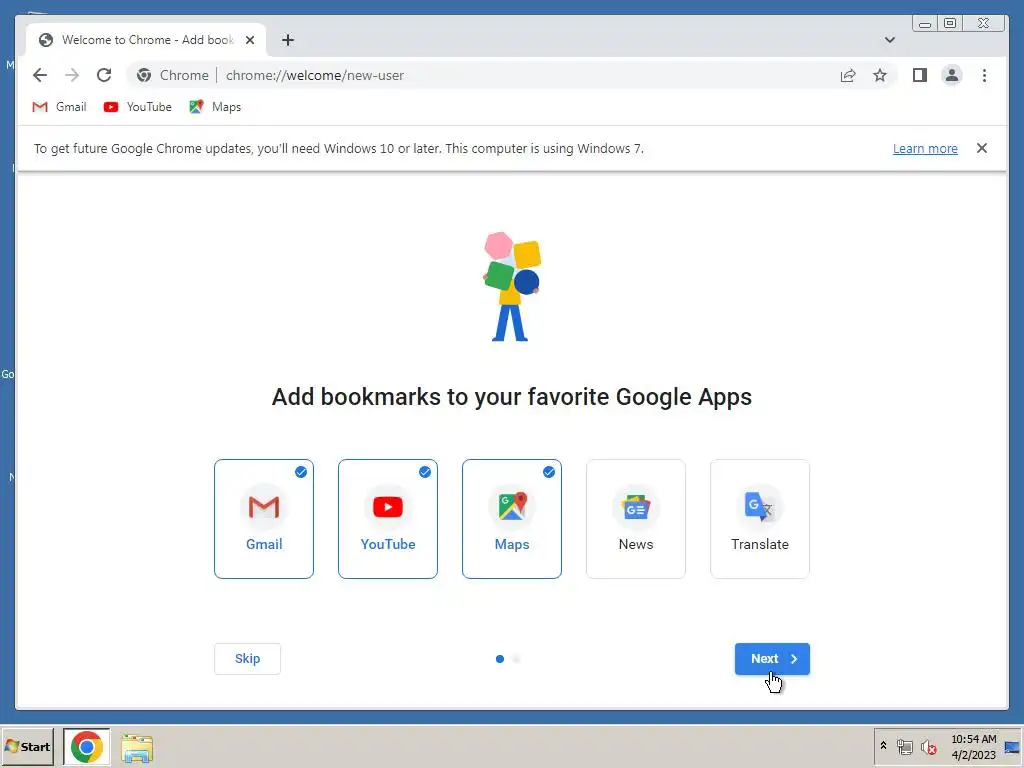Image resolution: width=1024 pixels, height=768 pixels.
Task: Click the Next button
Action: (772, 658)
